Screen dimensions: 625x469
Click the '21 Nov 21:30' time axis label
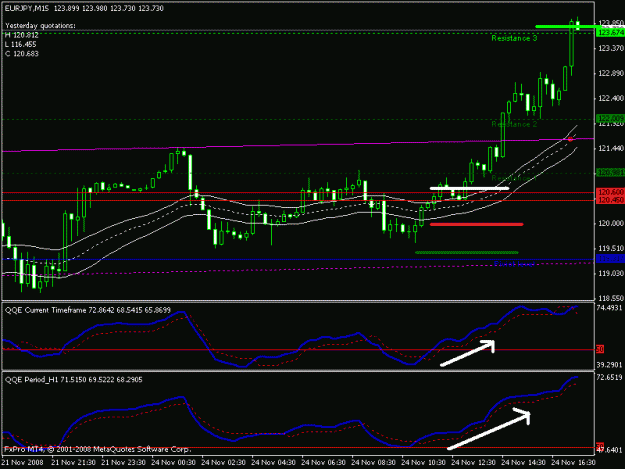pyautogui.click(x=73, y=463)
